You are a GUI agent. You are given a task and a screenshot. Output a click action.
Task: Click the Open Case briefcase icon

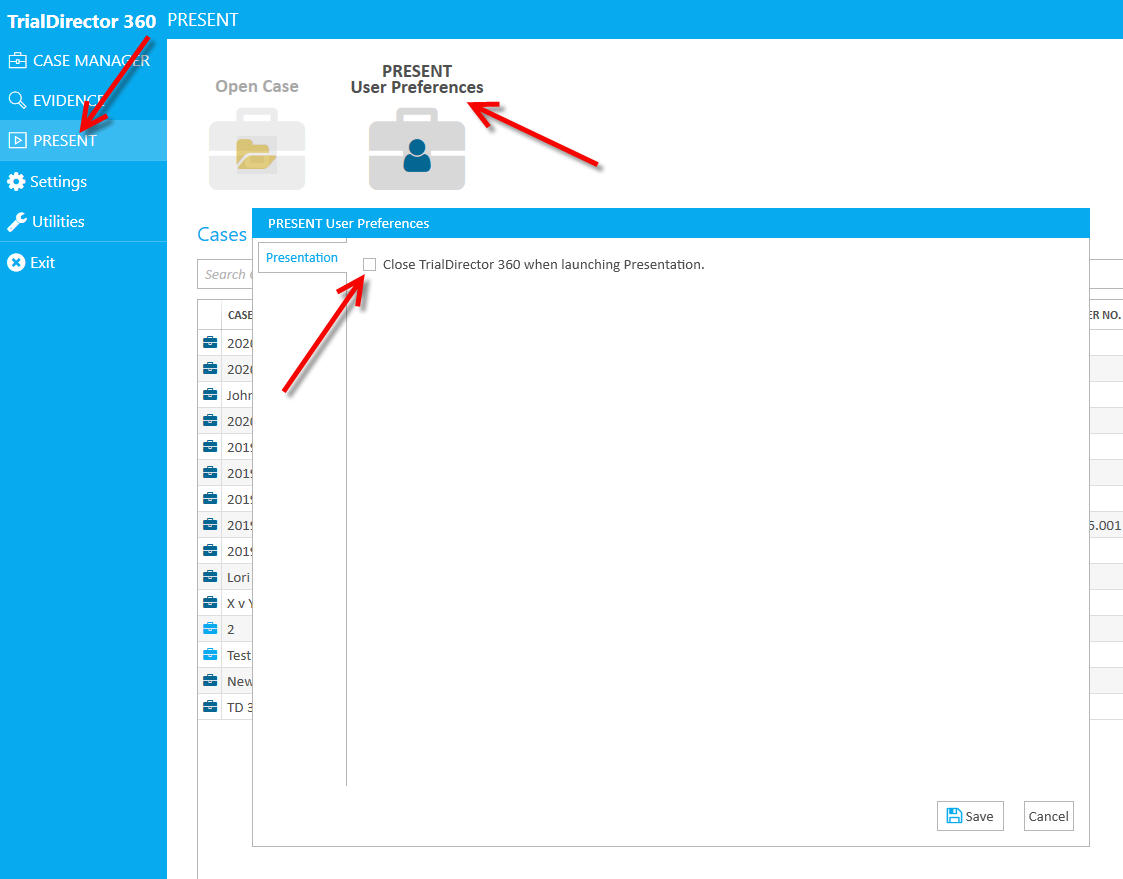coord(257,149)
